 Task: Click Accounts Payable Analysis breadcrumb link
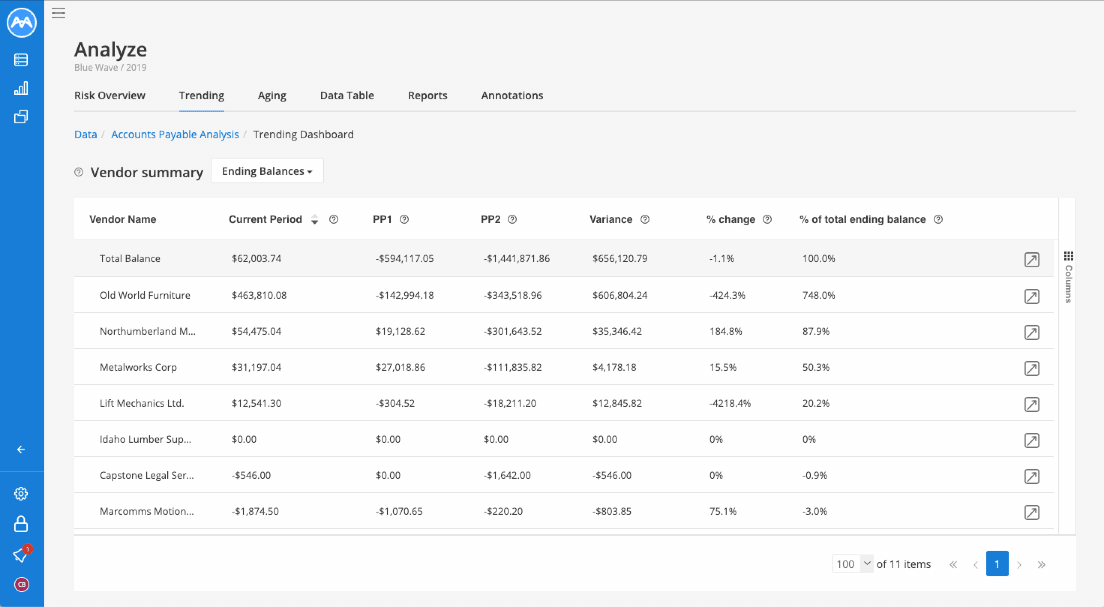tap(175, 134)
